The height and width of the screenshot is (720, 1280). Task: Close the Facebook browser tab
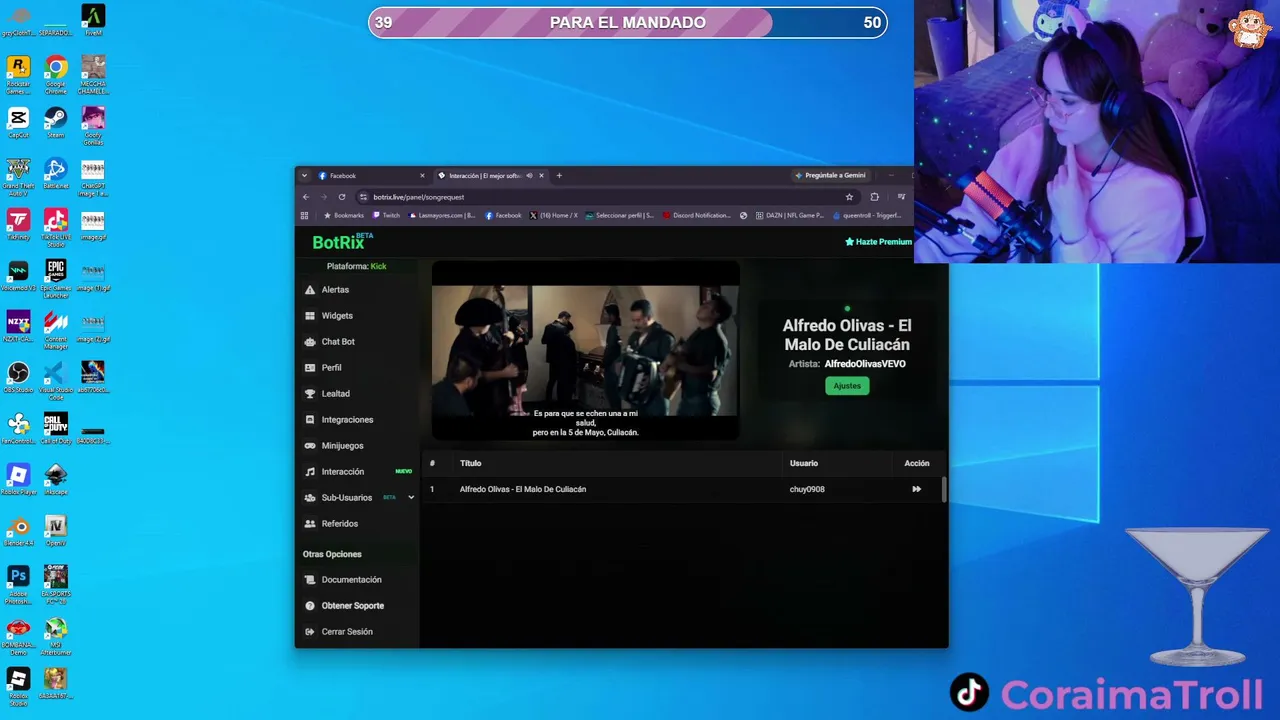422,176
